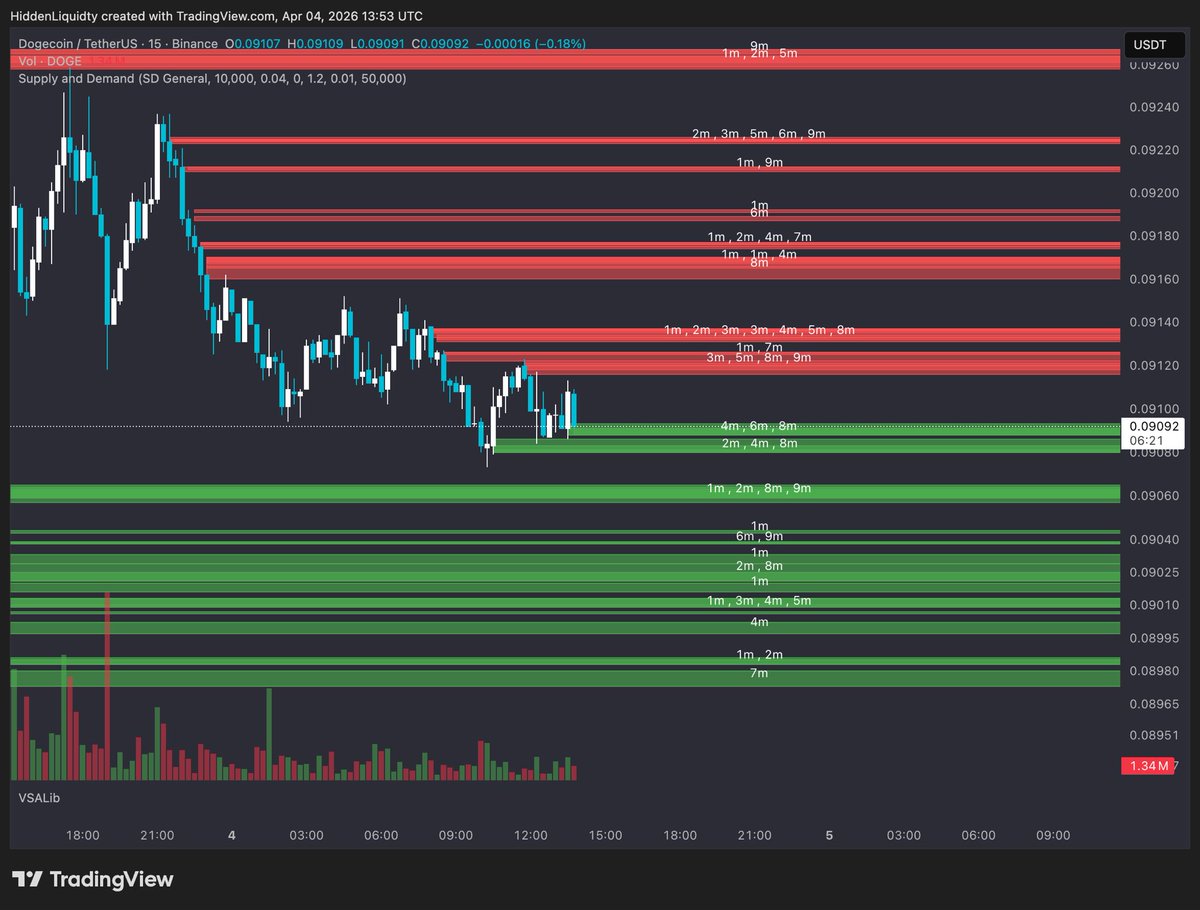Select red zone label '1m , 2m , 5m'
Screen dimensions: 1200x910
tap(759, 53)
